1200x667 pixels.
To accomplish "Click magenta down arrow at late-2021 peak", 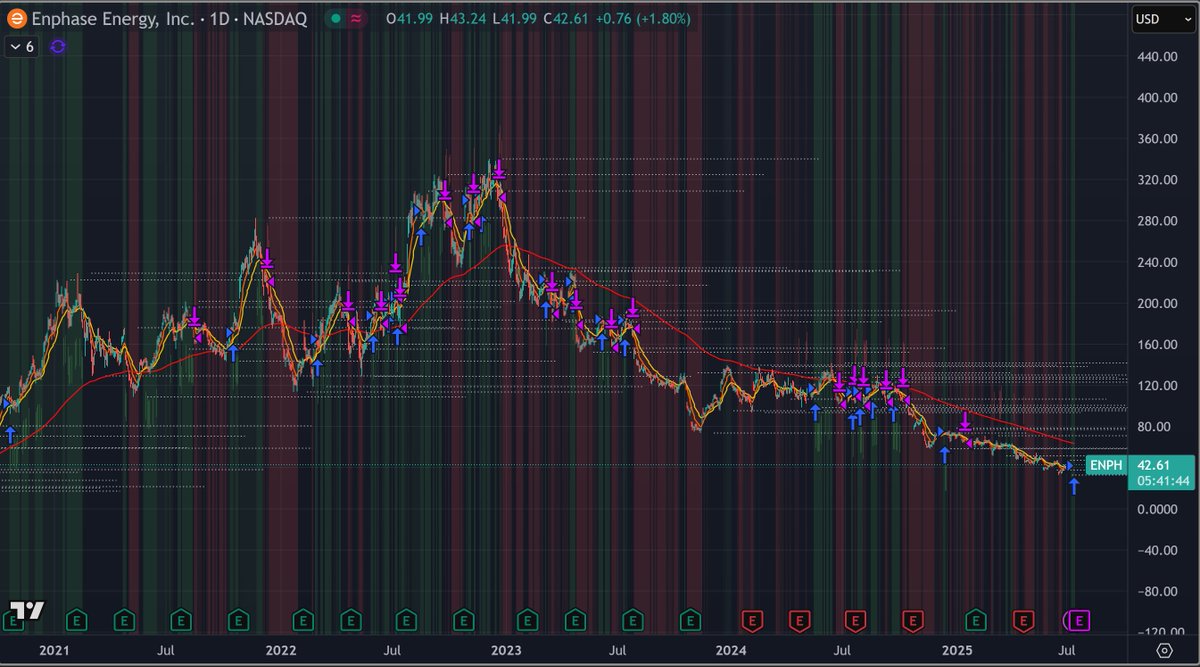I will click(x=267, y=257).
